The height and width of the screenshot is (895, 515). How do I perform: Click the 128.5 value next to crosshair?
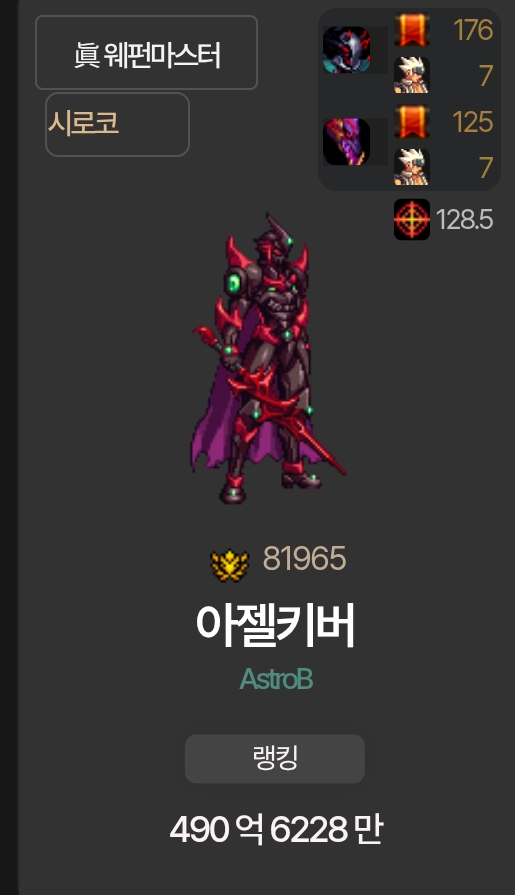pyautogui.click(x=465, y=220)
